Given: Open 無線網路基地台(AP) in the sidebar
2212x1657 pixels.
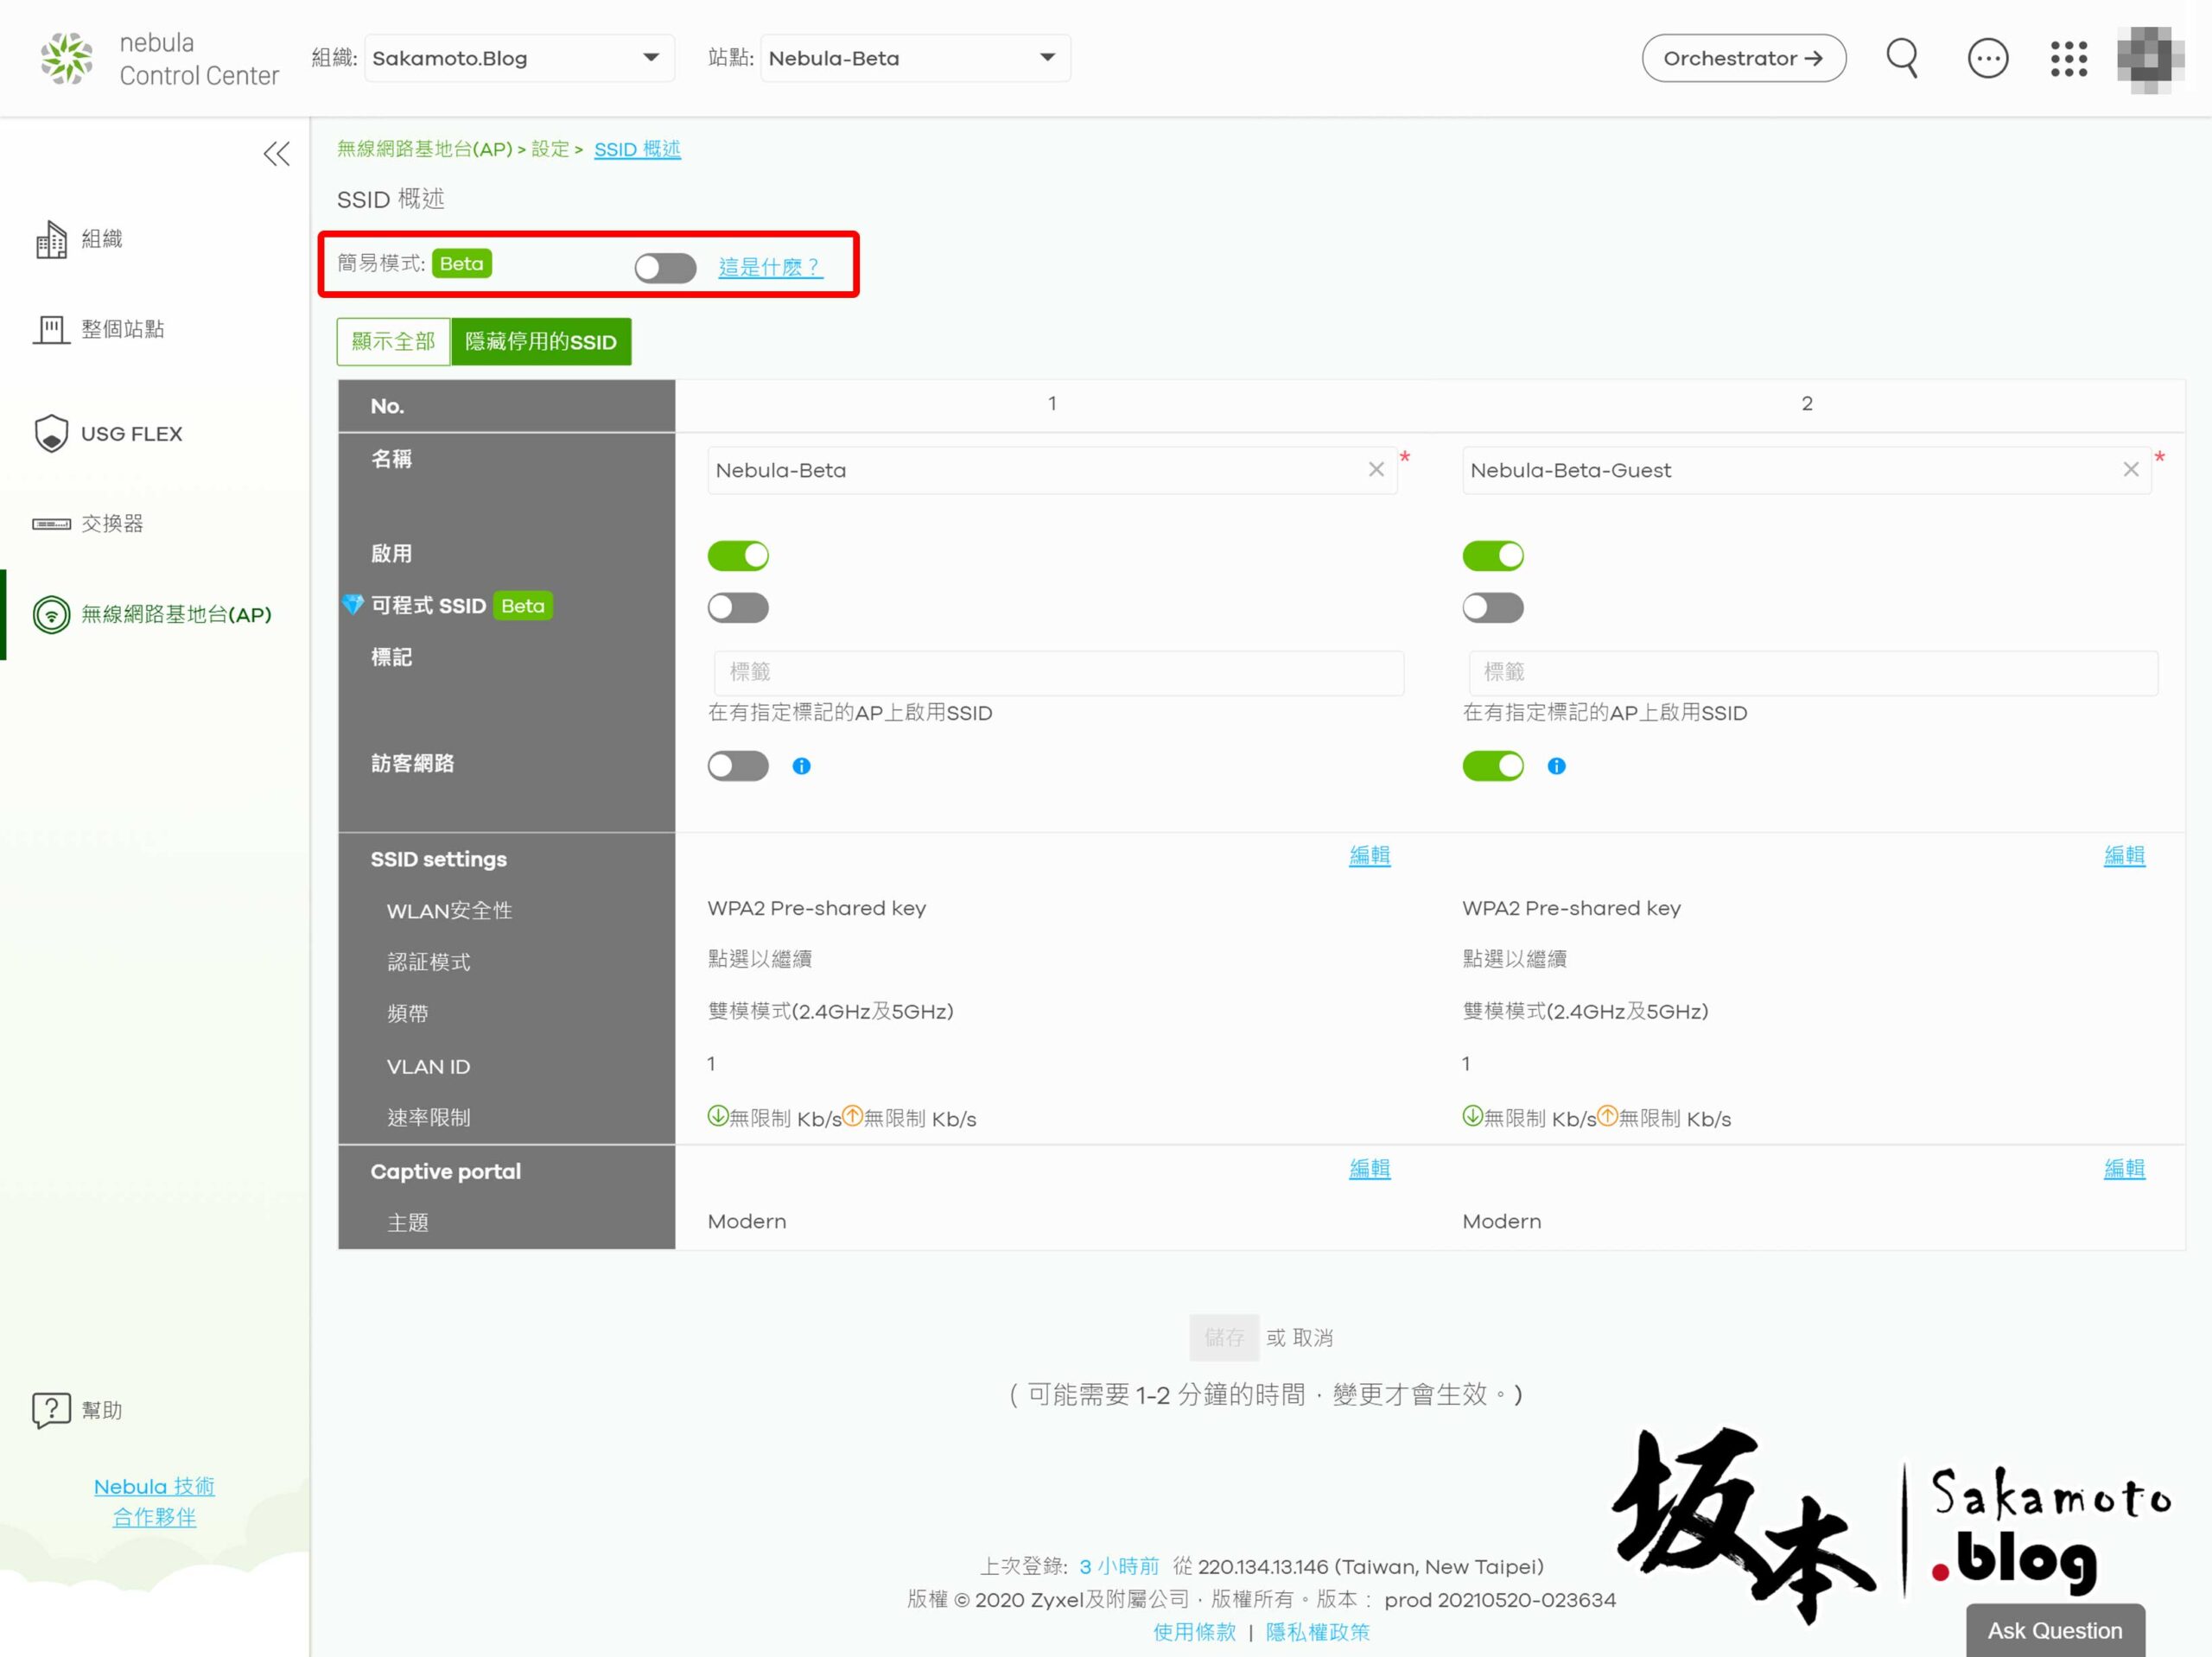Looking at the screenshot, I should tap(176, 614).
